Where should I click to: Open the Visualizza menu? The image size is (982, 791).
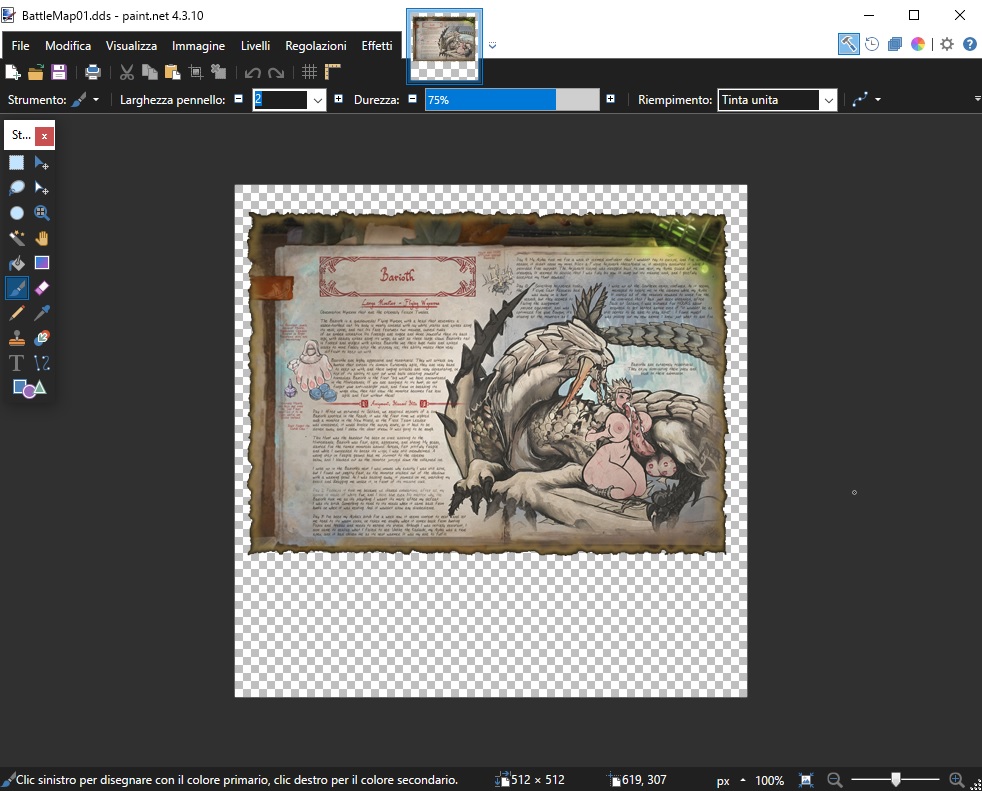pyautogui.click(x=131, y=46)
